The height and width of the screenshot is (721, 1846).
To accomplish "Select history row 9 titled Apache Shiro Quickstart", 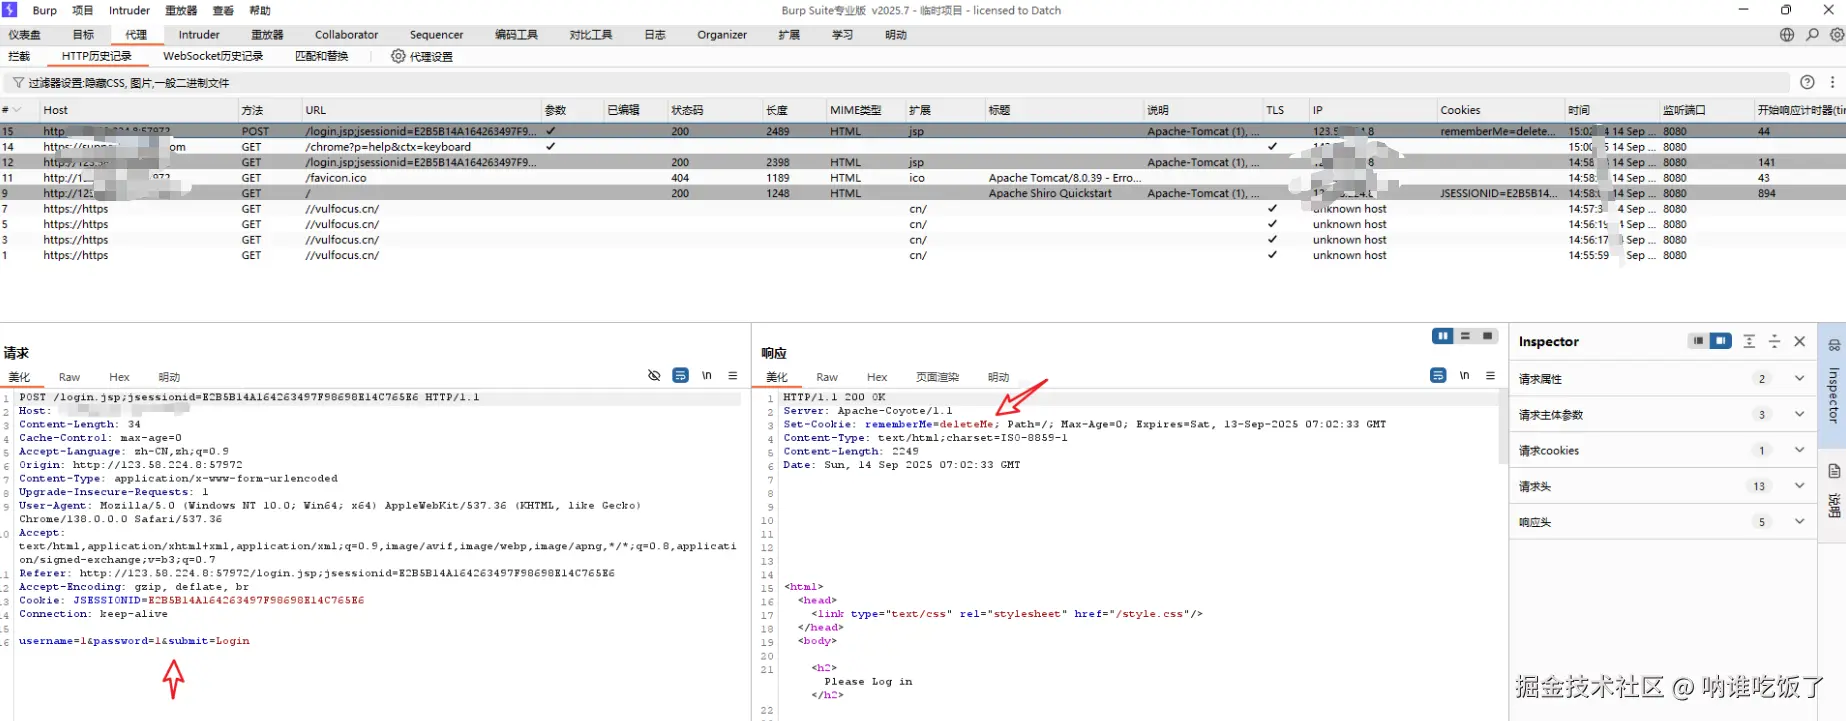I will [x=923, y=193].
